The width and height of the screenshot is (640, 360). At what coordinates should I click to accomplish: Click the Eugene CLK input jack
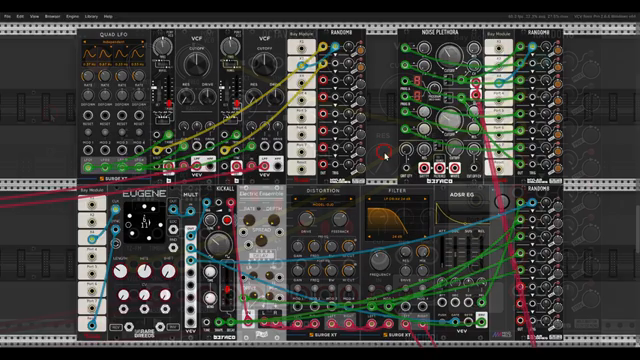(116, 209)
